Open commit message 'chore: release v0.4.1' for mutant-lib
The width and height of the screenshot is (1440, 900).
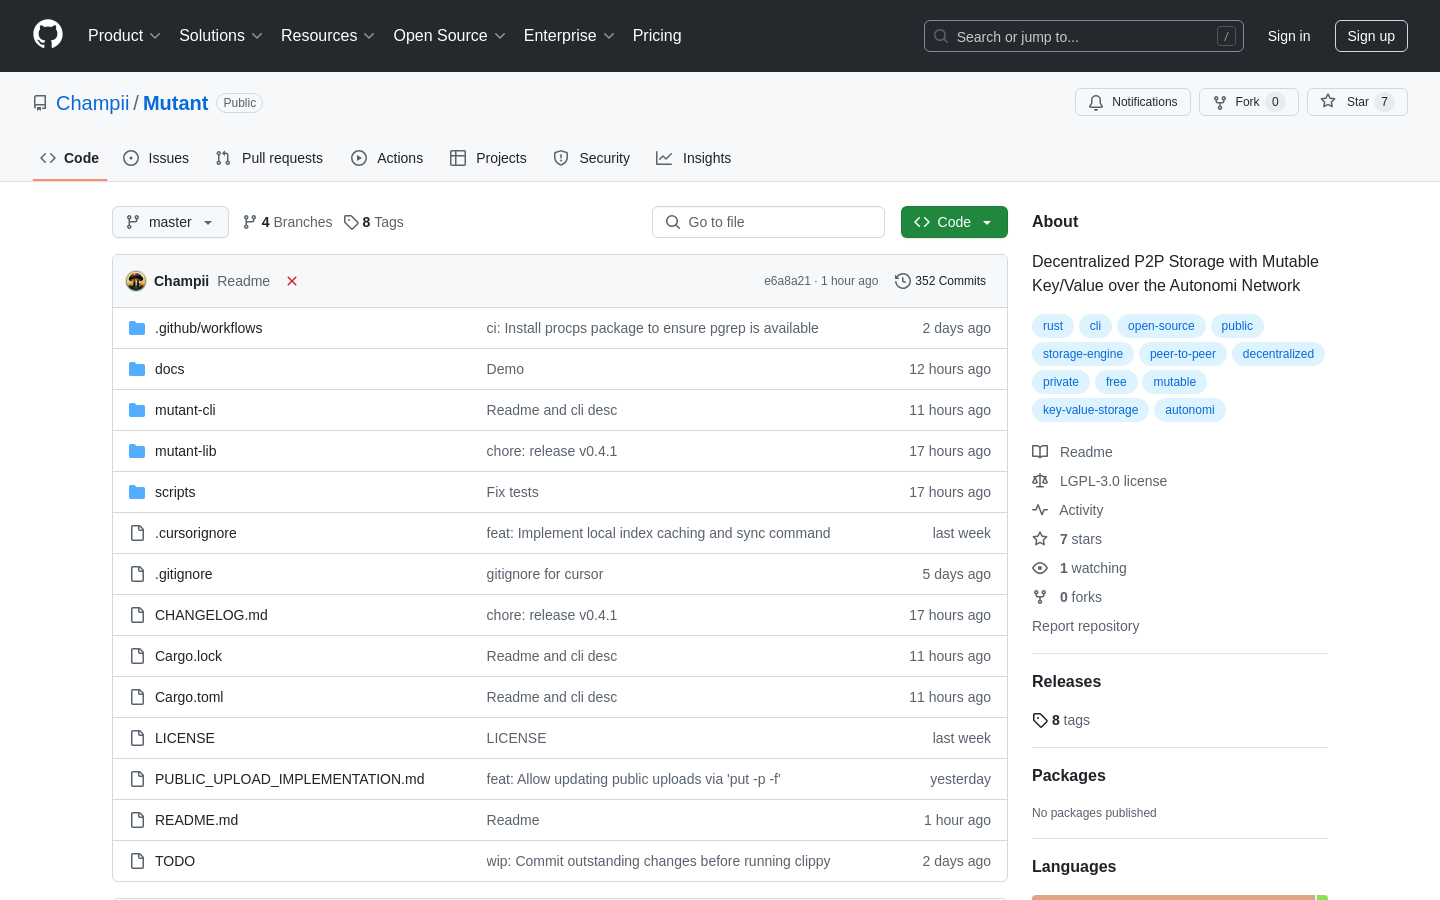click(x=551, y=451)
